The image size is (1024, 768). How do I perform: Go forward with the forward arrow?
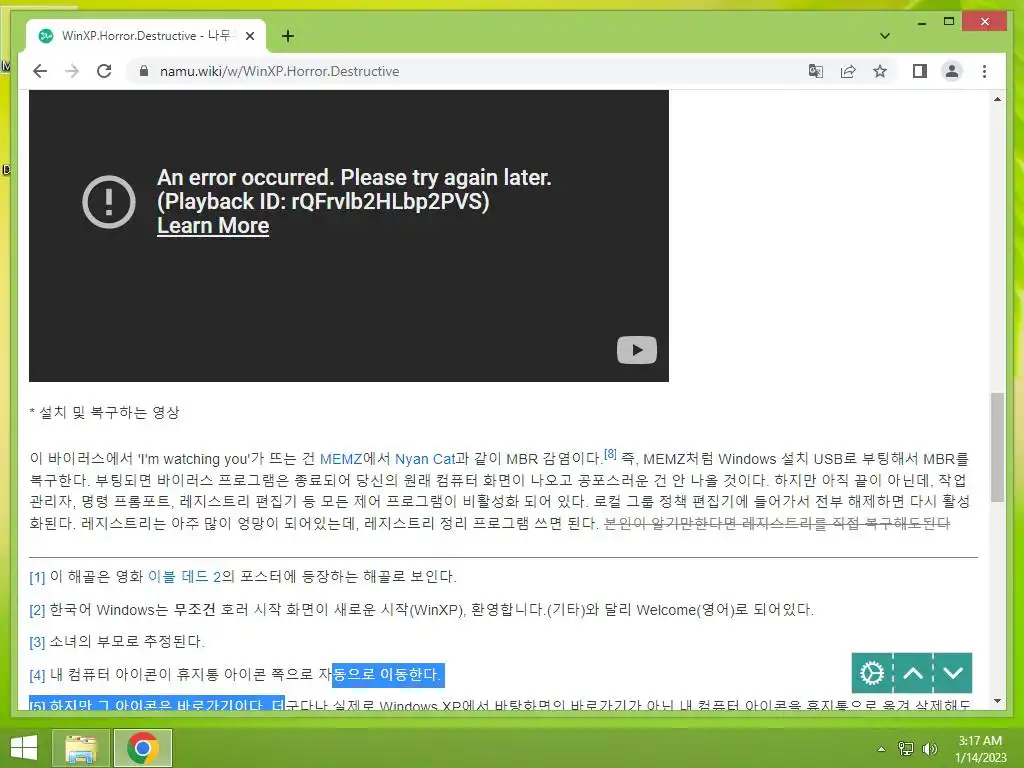(x=72, y=71)
